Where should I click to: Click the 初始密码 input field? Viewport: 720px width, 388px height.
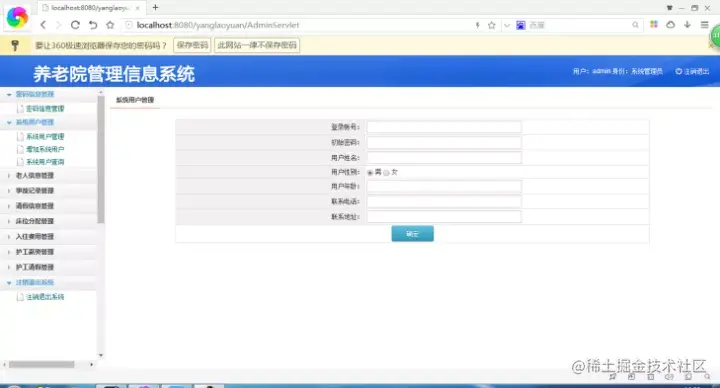click(x=444, y=142)
